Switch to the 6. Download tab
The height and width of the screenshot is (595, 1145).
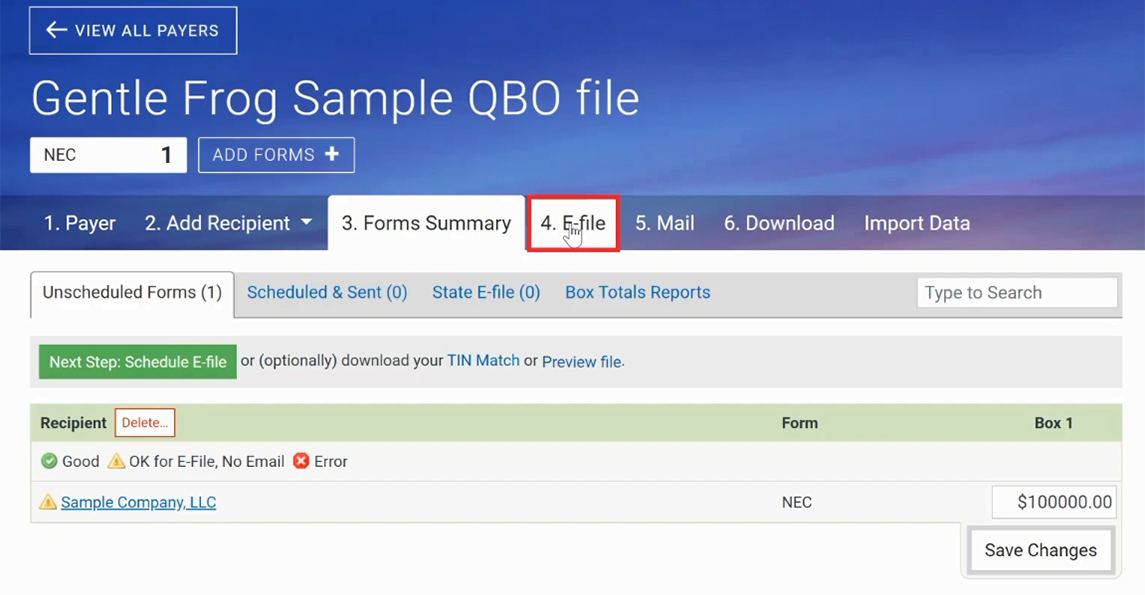coord(779,223)
